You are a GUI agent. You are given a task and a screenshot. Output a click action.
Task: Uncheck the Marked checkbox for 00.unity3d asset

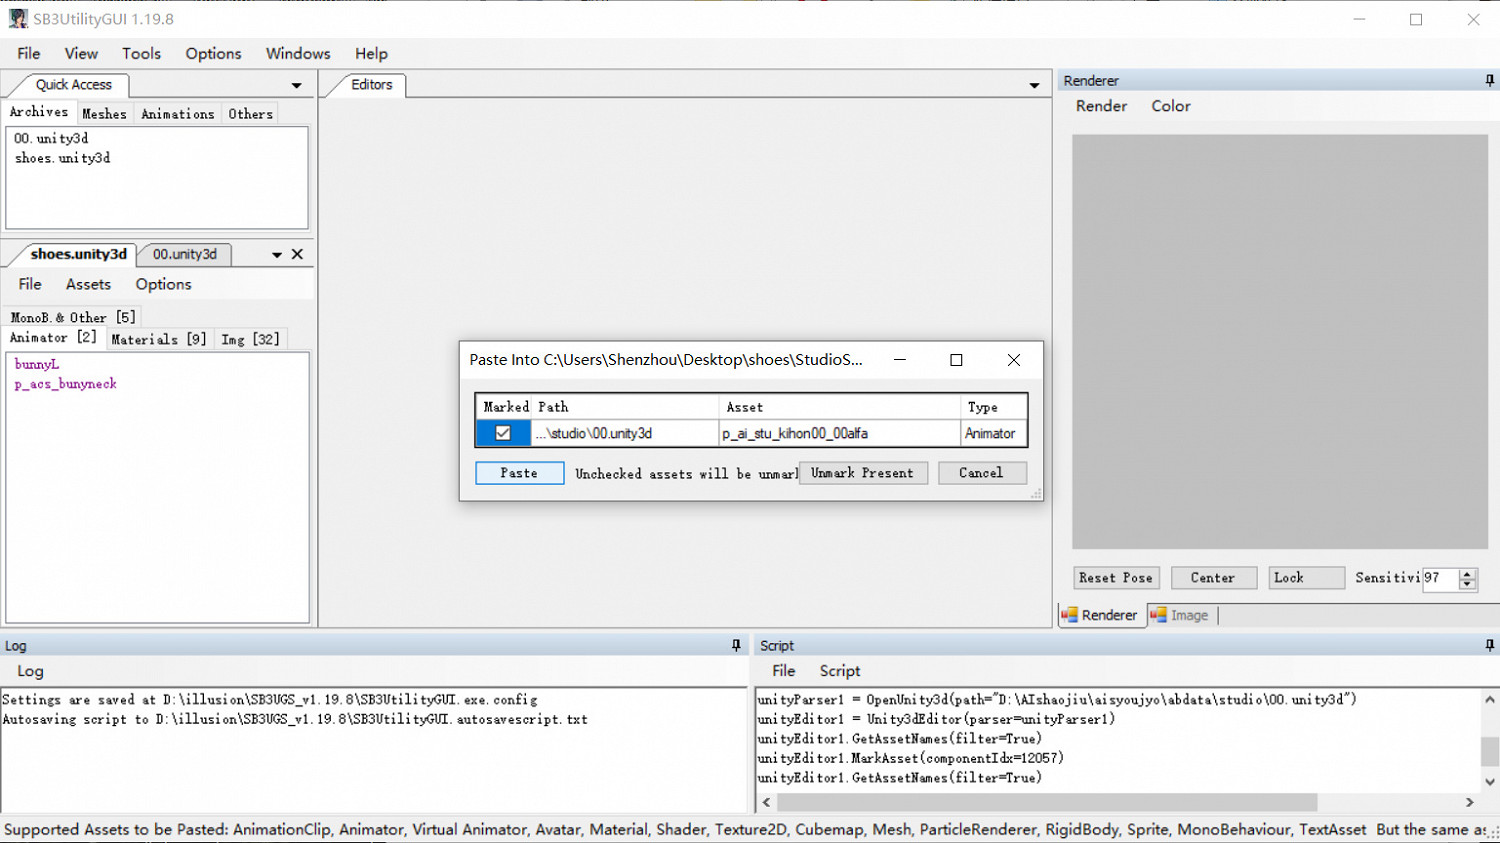coord(503,433)
